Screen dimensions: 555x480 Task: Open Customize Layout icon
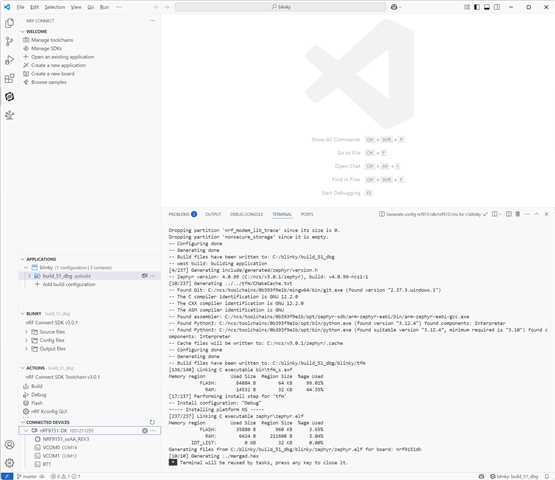coord(467,7)
